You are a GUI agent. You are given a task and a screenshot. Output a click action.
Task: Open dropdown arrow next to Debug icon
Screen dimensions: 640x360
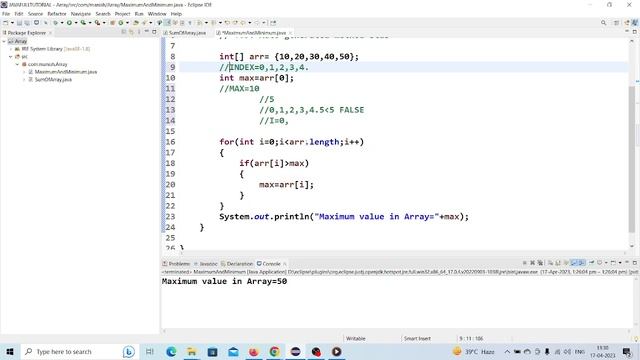(62, 23)
